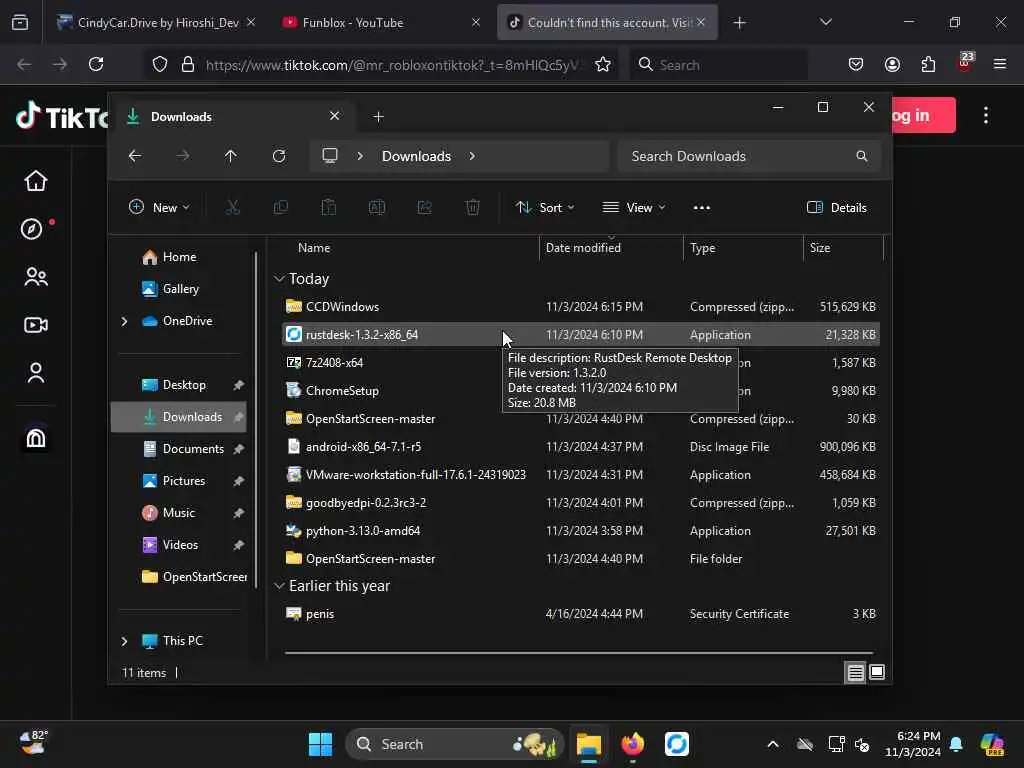Open Firefox extensions puzzle icon

pos(928,64)
